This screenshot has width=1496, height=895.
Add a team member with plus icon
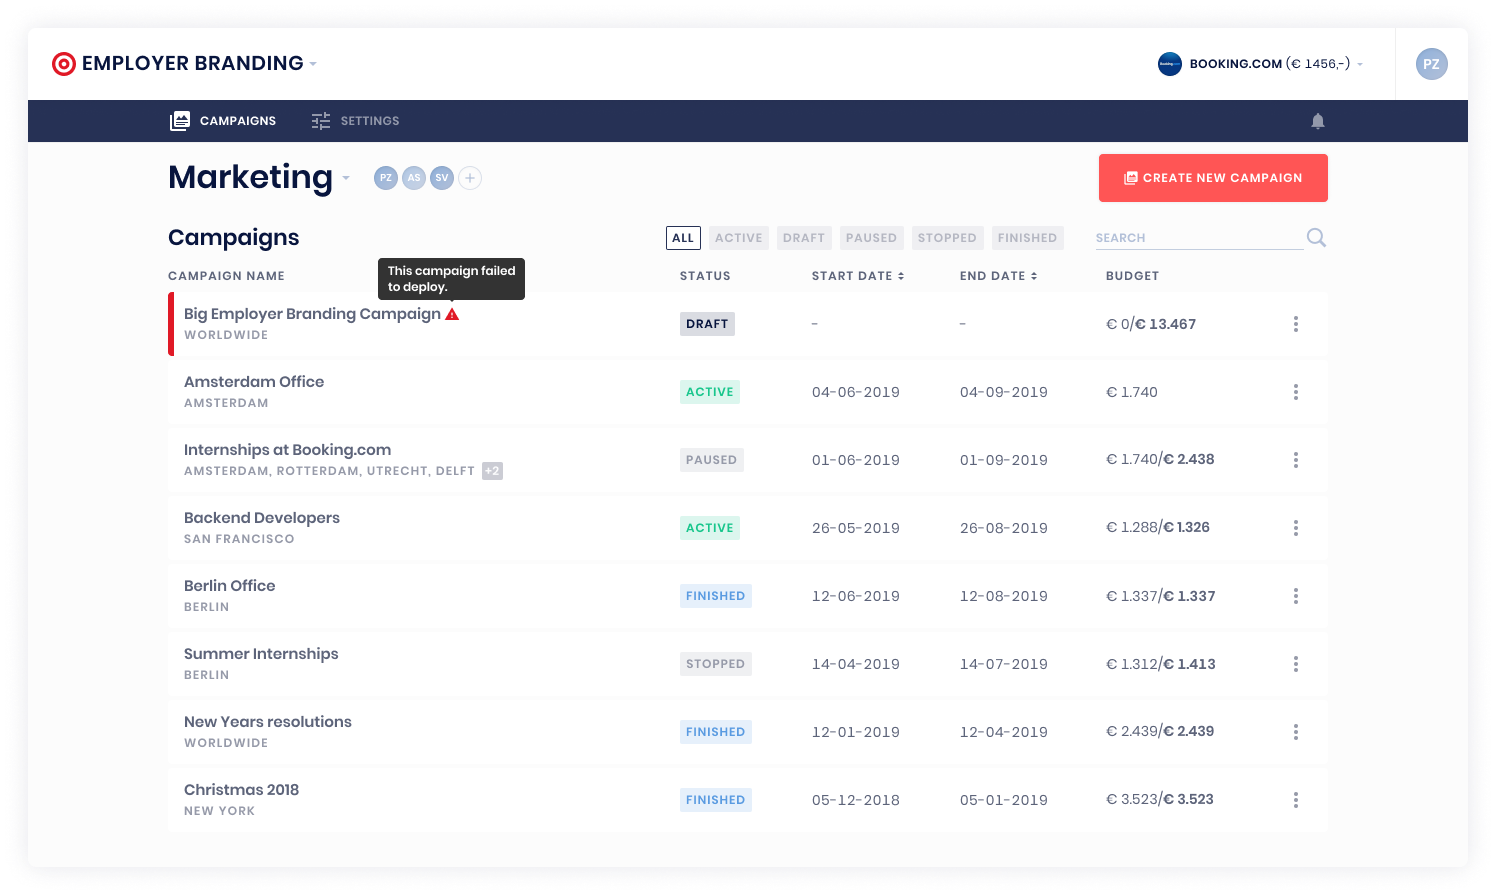point(470,178)
